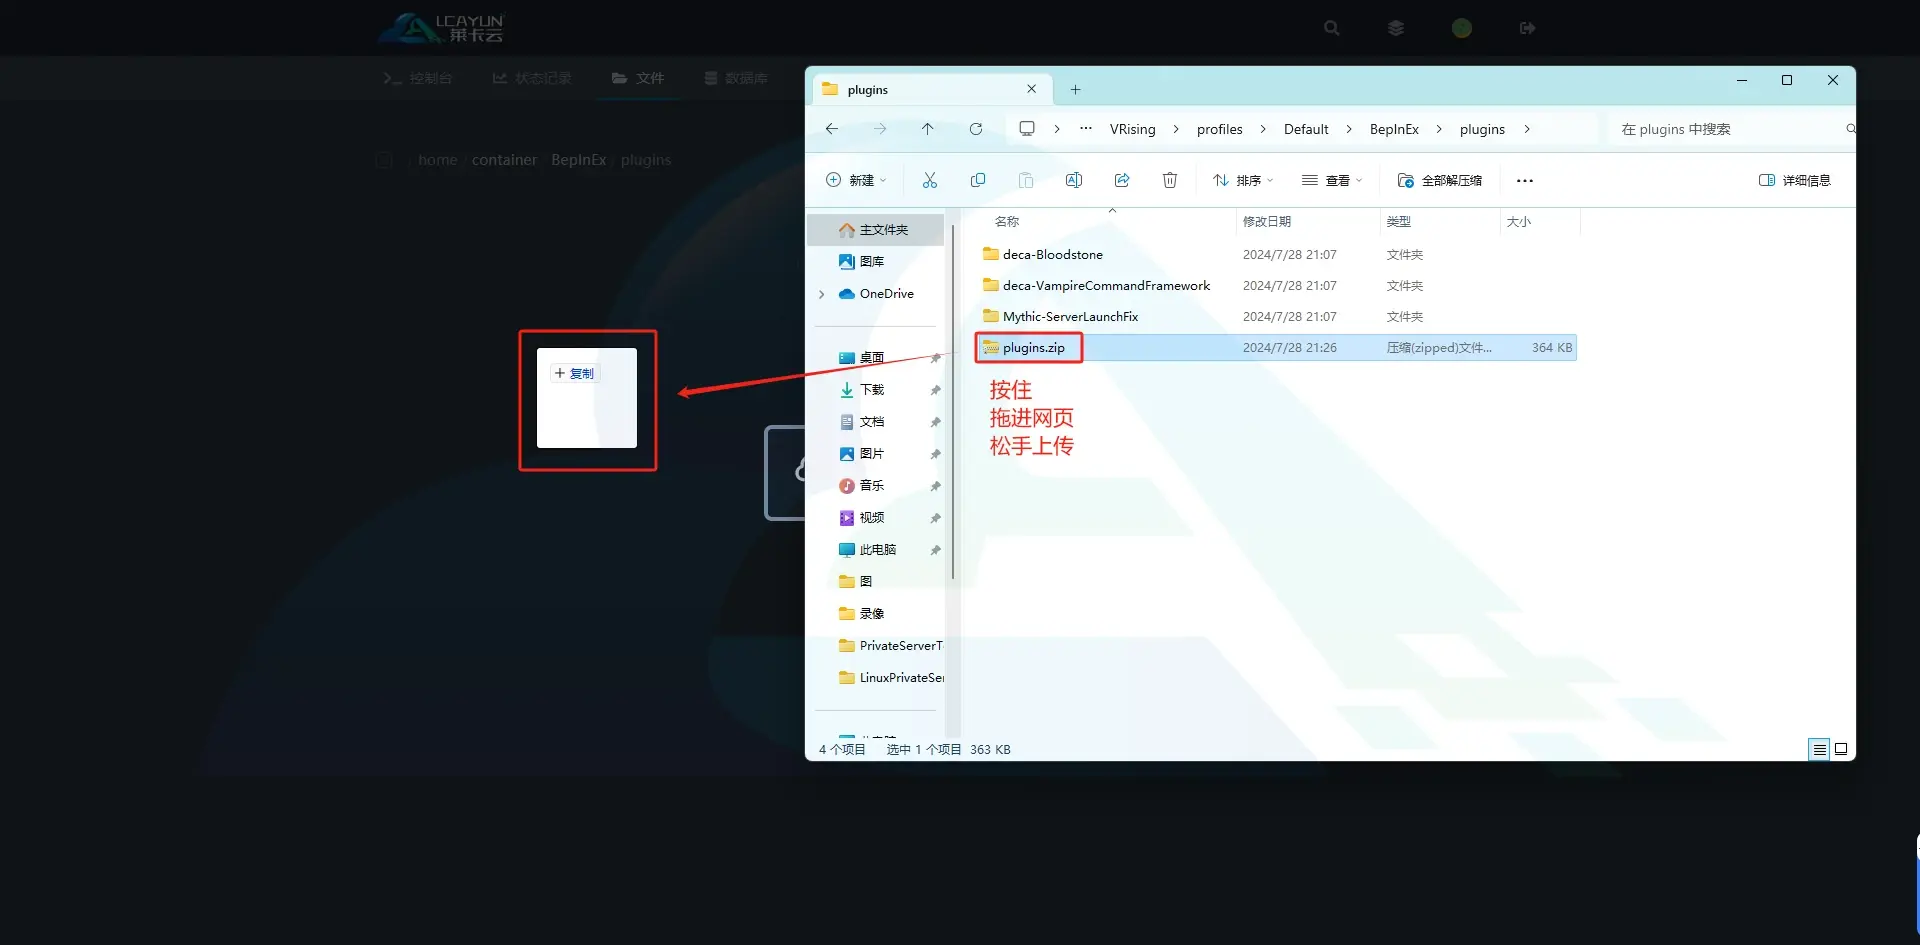
Task: Click the 在 plugins 中搜索 search box
Action: (1730, 129)
